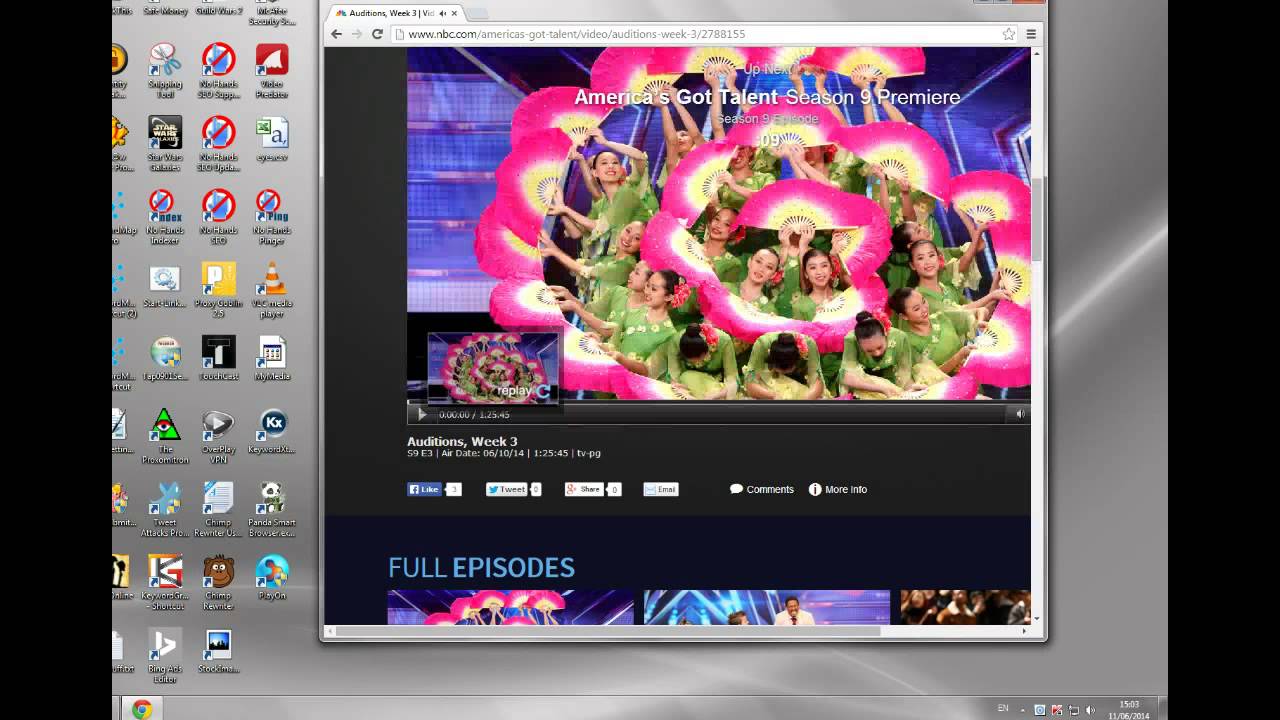This screenshot has height=720, width=1280.
Task: Select the TouchCast desktop icon
Action: click(218, 358)
